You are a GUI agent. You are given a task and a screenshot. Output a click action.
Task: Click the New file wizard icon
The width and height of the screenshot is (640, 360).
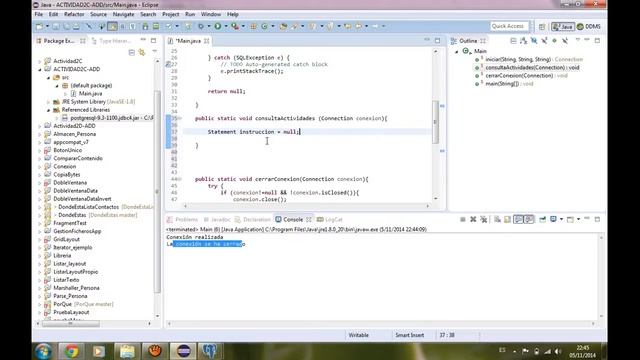[40, 26]
